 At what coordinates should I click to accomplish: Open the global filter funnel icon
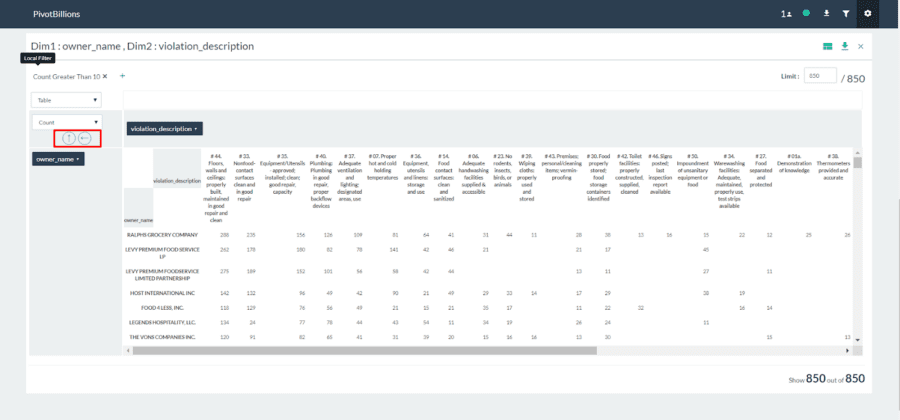(846, 13)
